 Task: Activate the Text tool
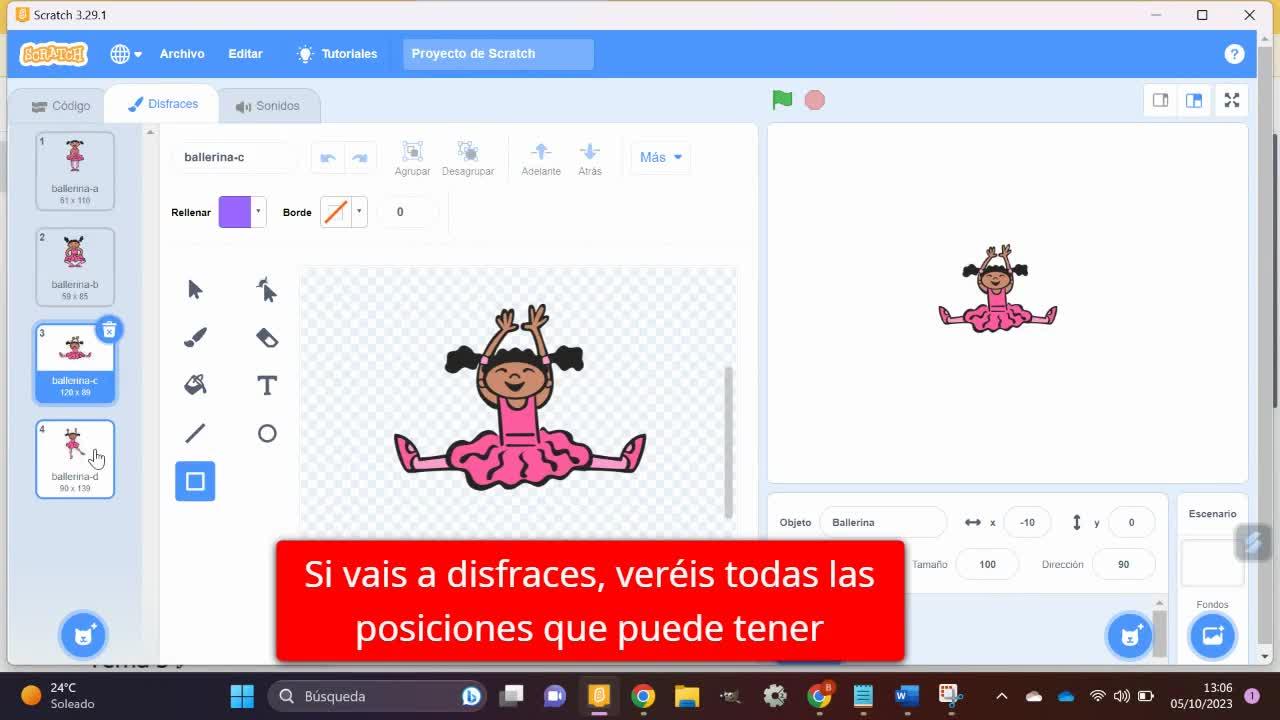coord(266,385)
